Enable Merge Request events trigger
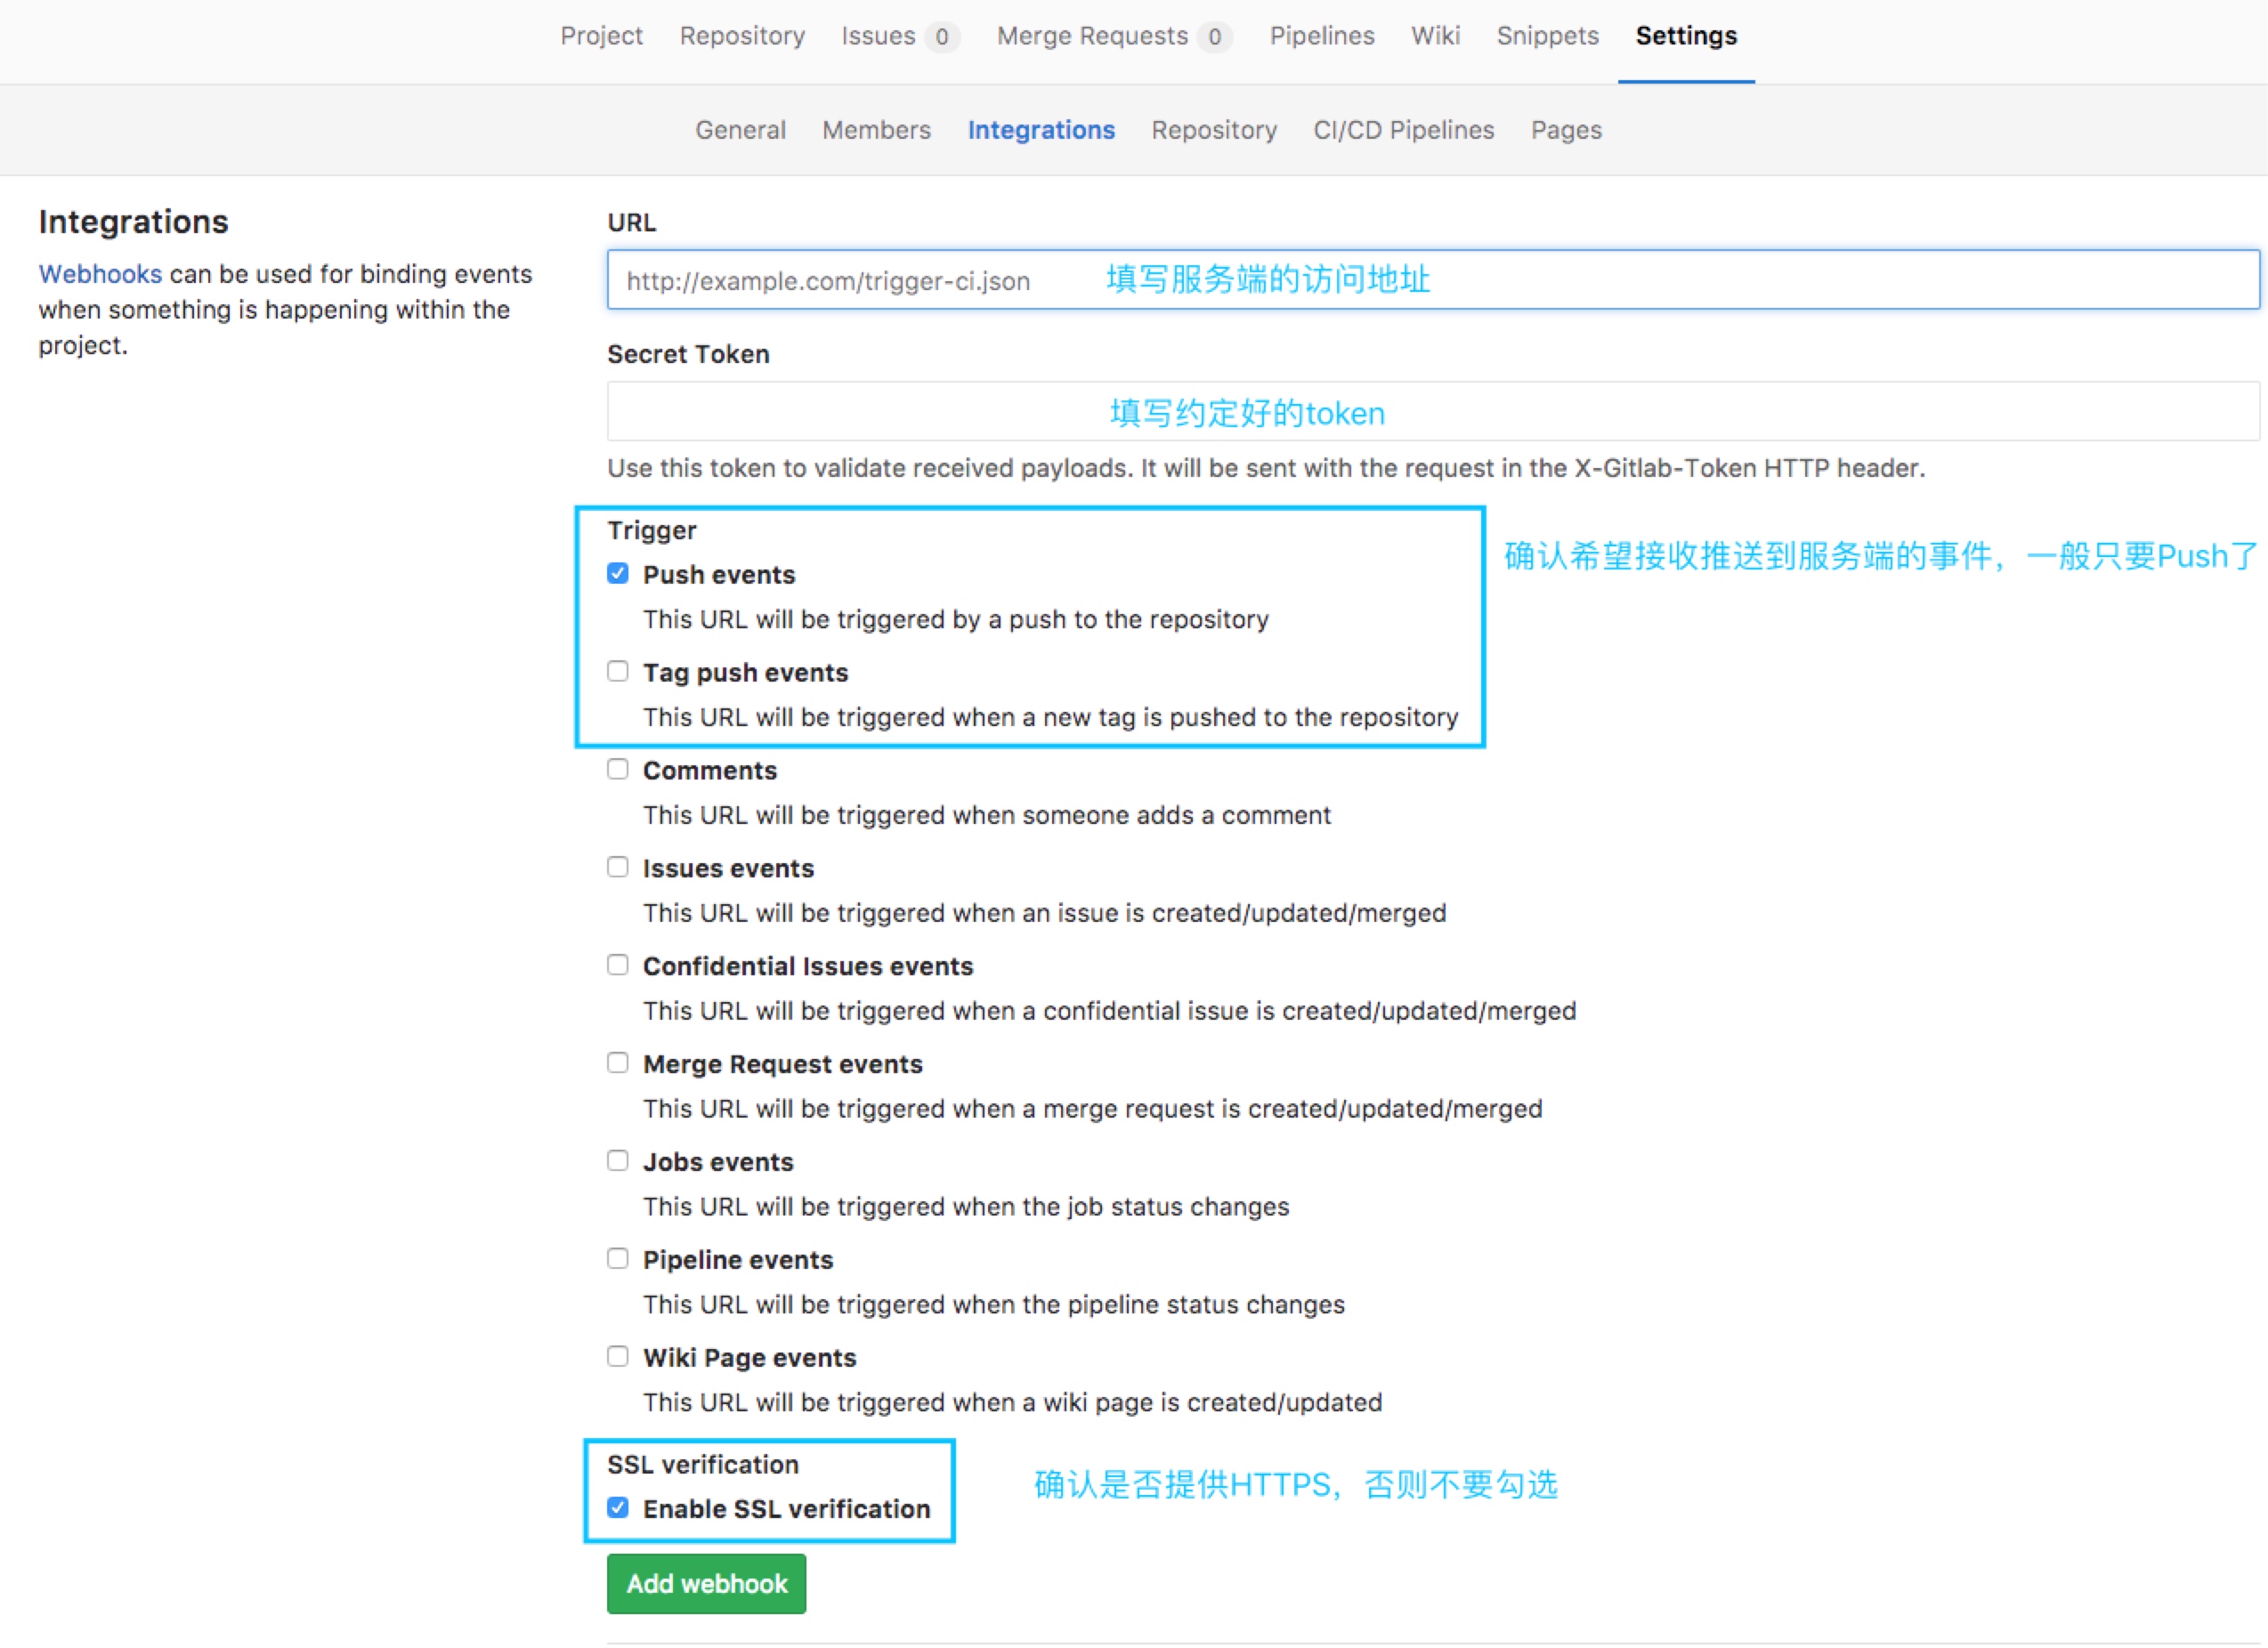 [x=618, y=1063]
